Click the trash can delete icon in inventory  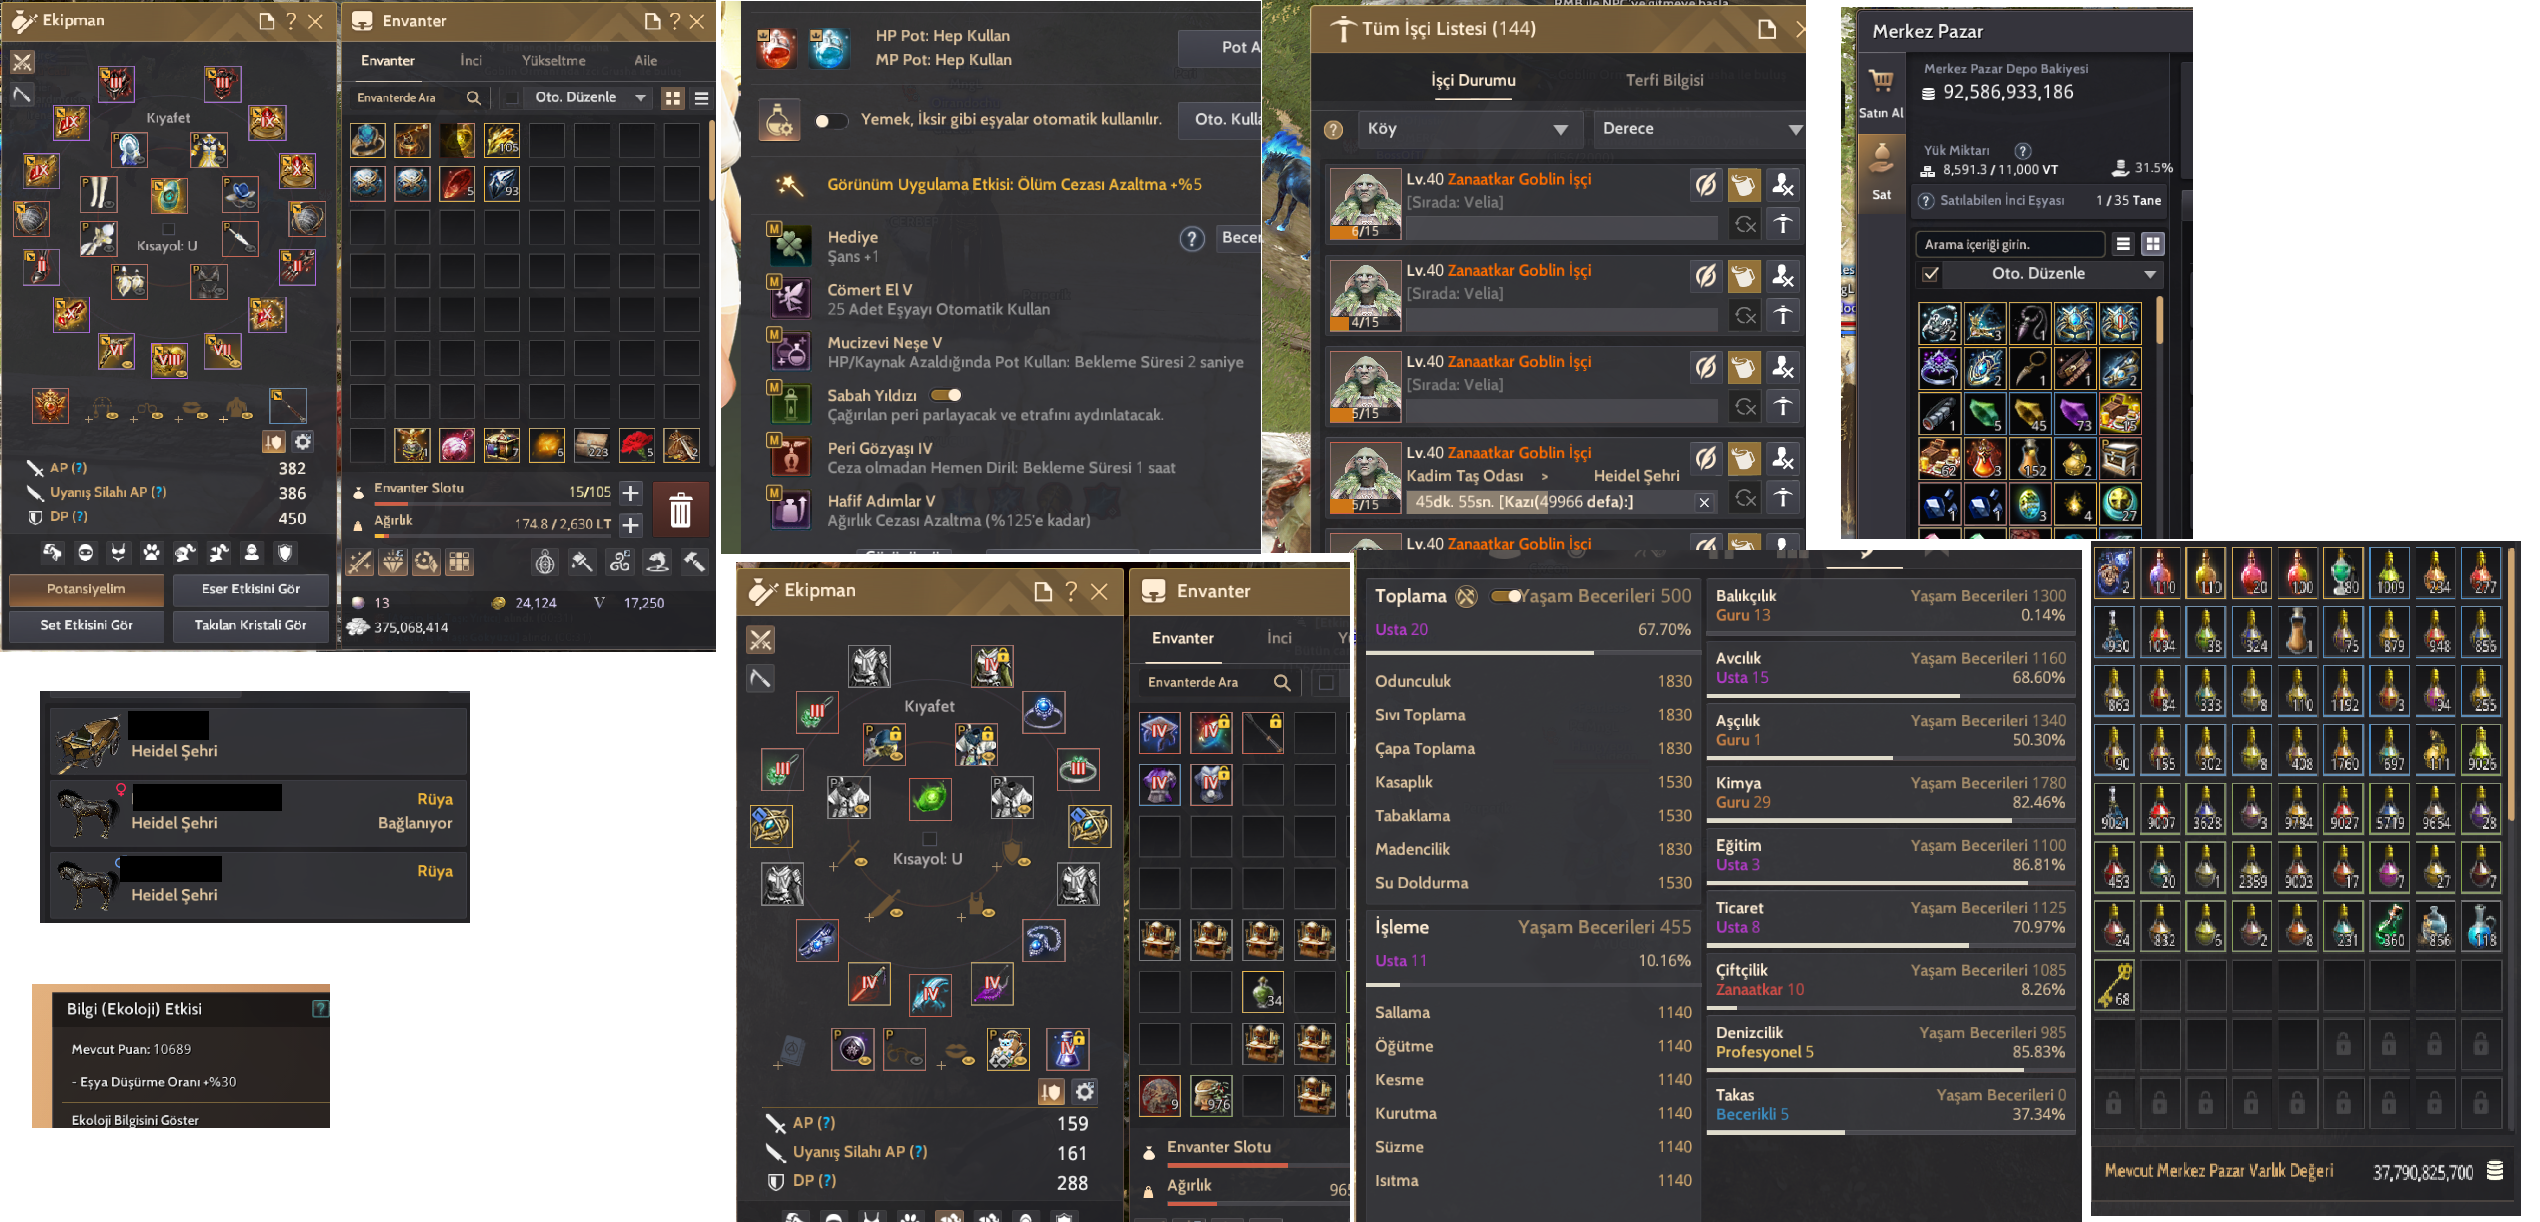click(680, 510)
